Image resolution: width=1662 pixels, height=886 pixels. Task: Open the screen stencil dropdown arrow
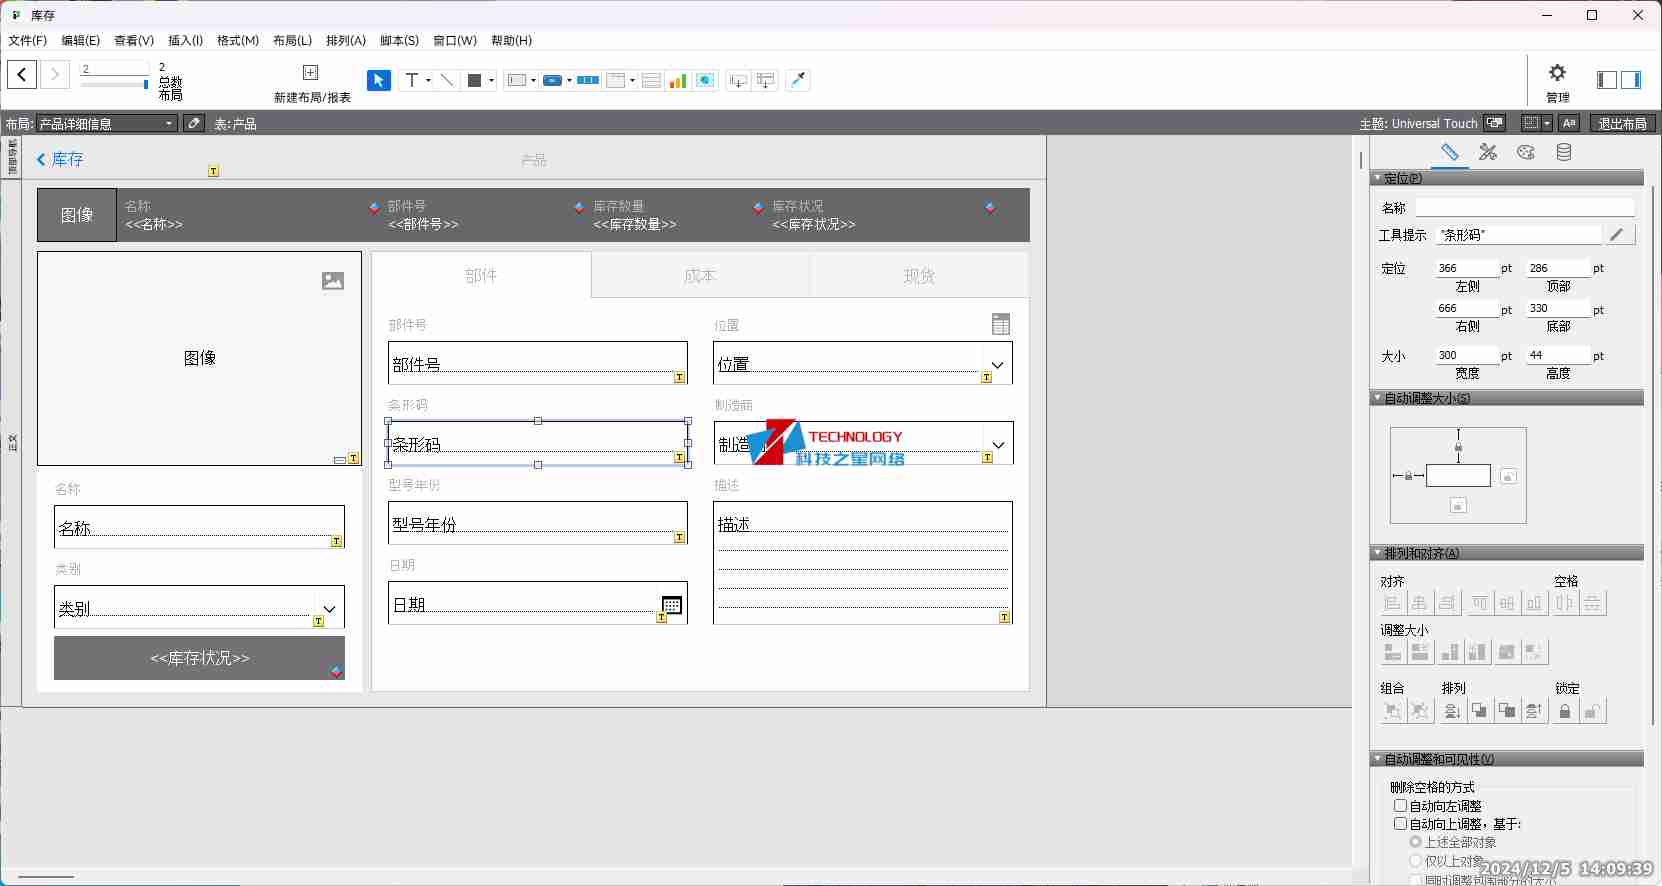pyautogui.click(x=1547, y=123)
